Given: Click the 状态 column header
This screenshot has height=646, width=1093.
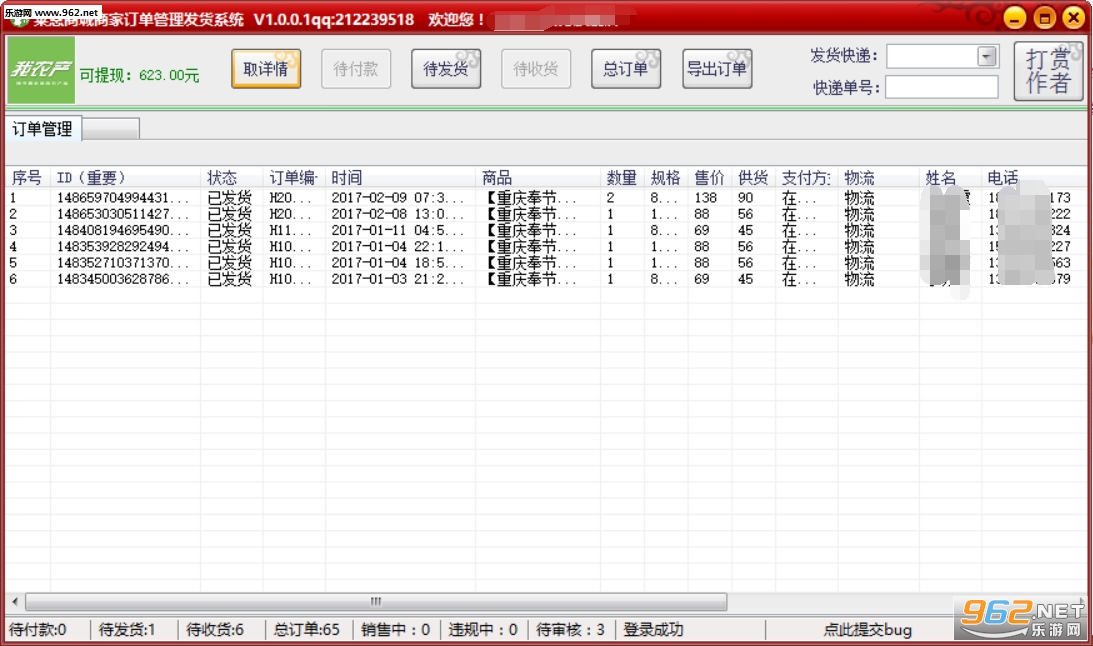Looking at the screenshot, I should 232,178.
